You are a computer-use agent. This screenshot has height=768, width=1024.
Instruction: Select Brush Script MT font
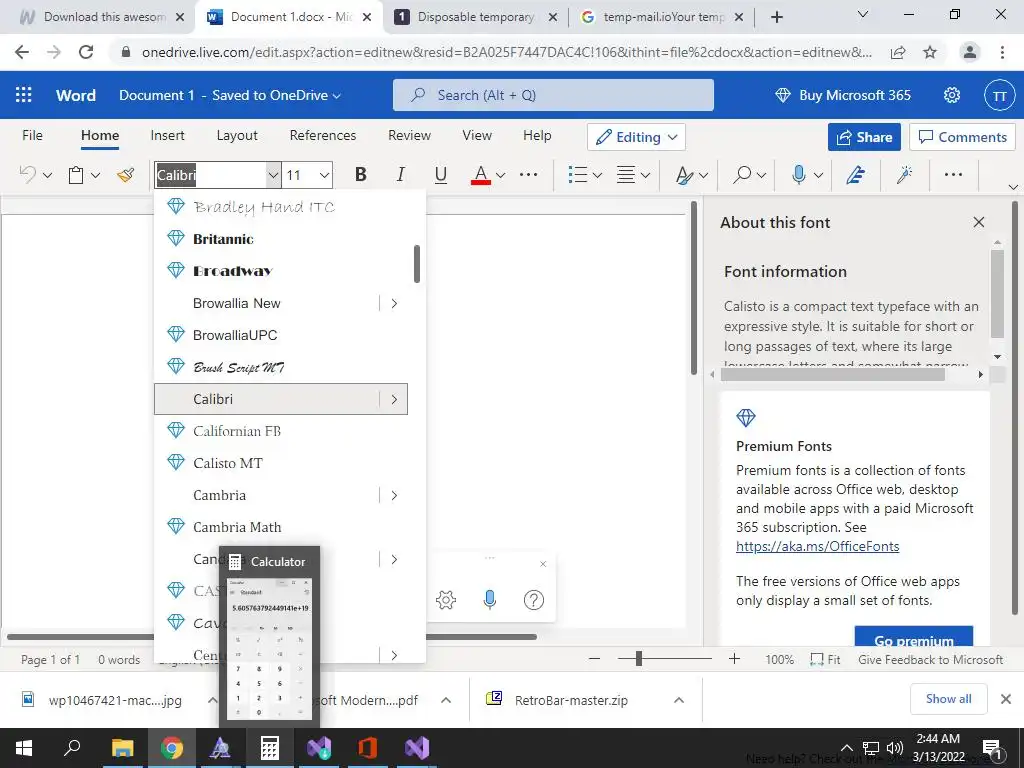(281, 367)
